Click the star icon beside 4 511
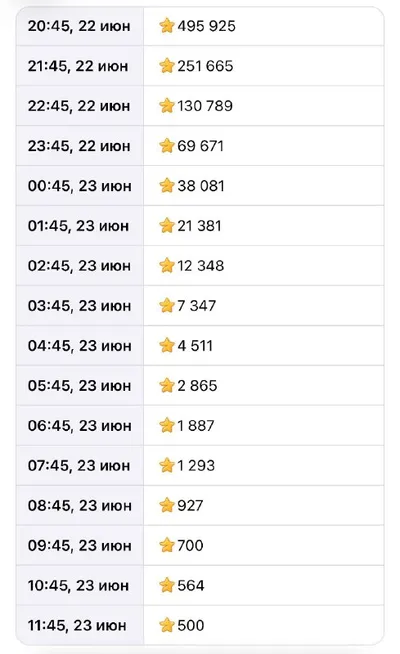Image resolution: width=400 pixels, height=654 pixels. click(x=166, y=345)
